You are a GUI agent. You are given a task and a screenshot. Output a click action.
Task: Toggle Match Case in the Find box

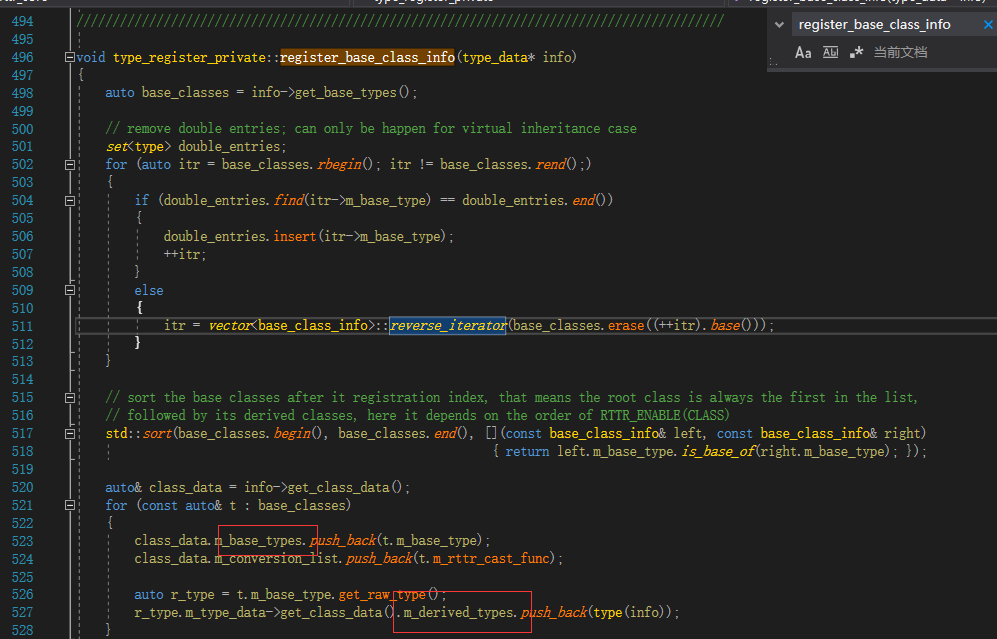coord(804,52)
